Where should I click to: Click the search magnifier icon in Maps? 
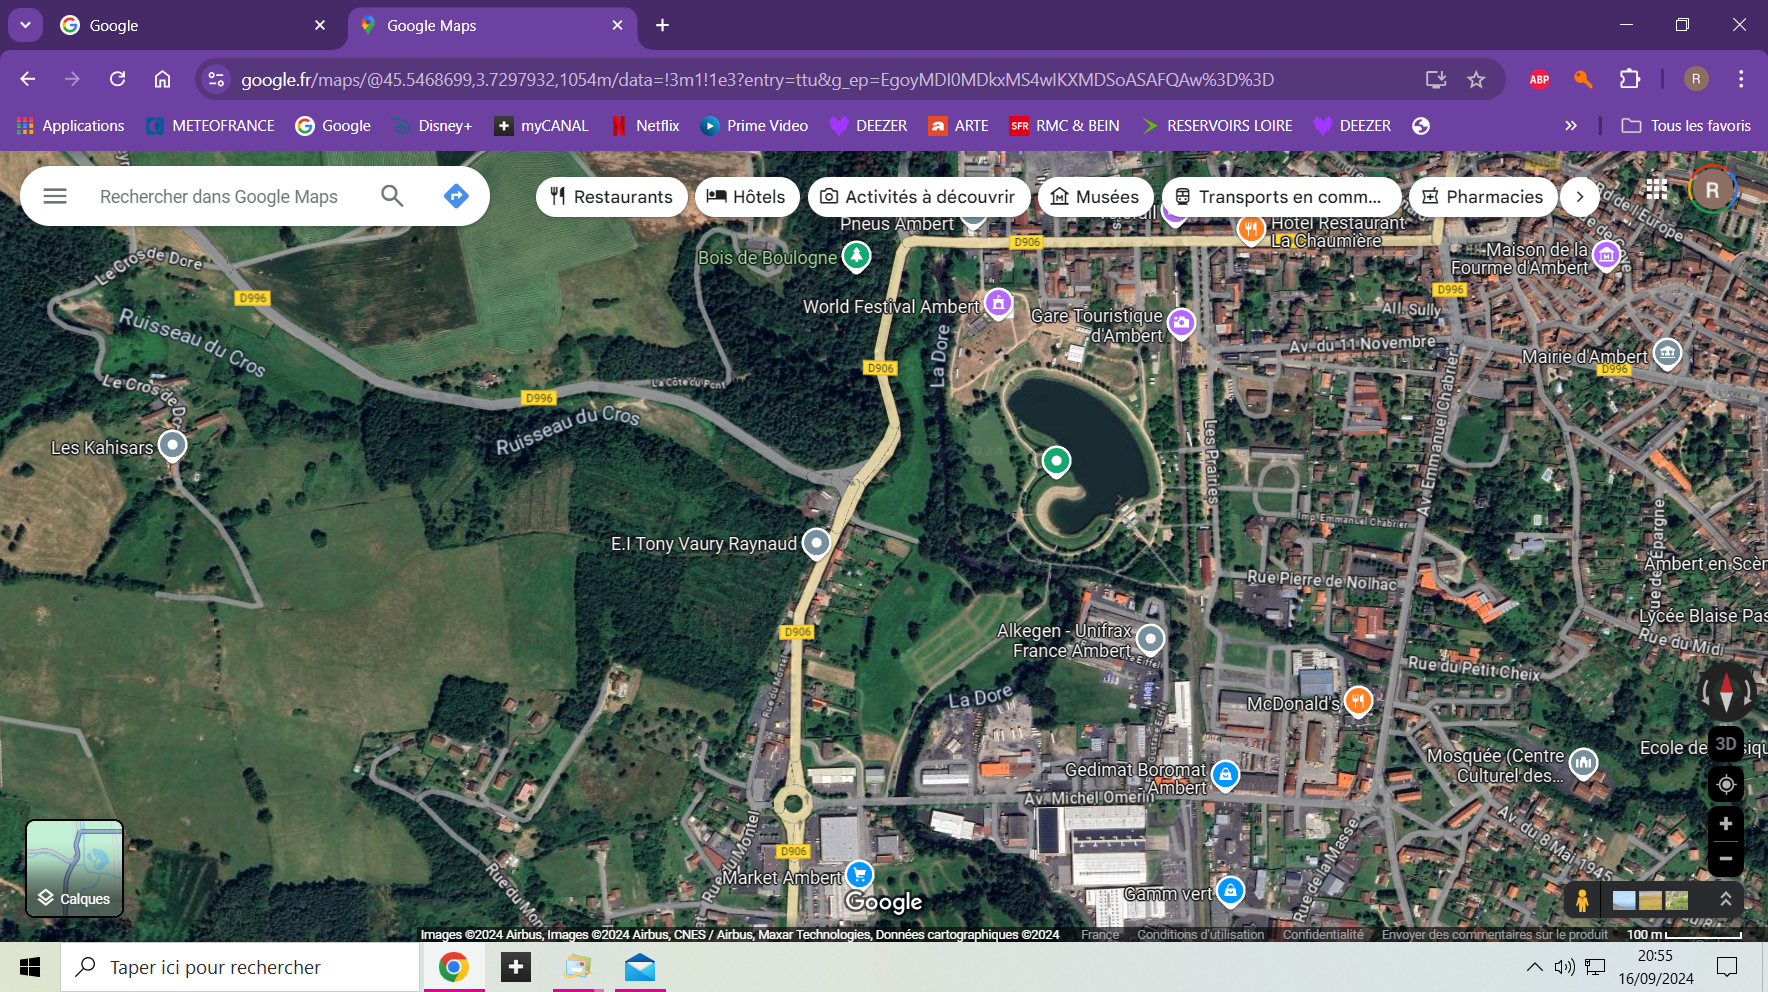392,196
